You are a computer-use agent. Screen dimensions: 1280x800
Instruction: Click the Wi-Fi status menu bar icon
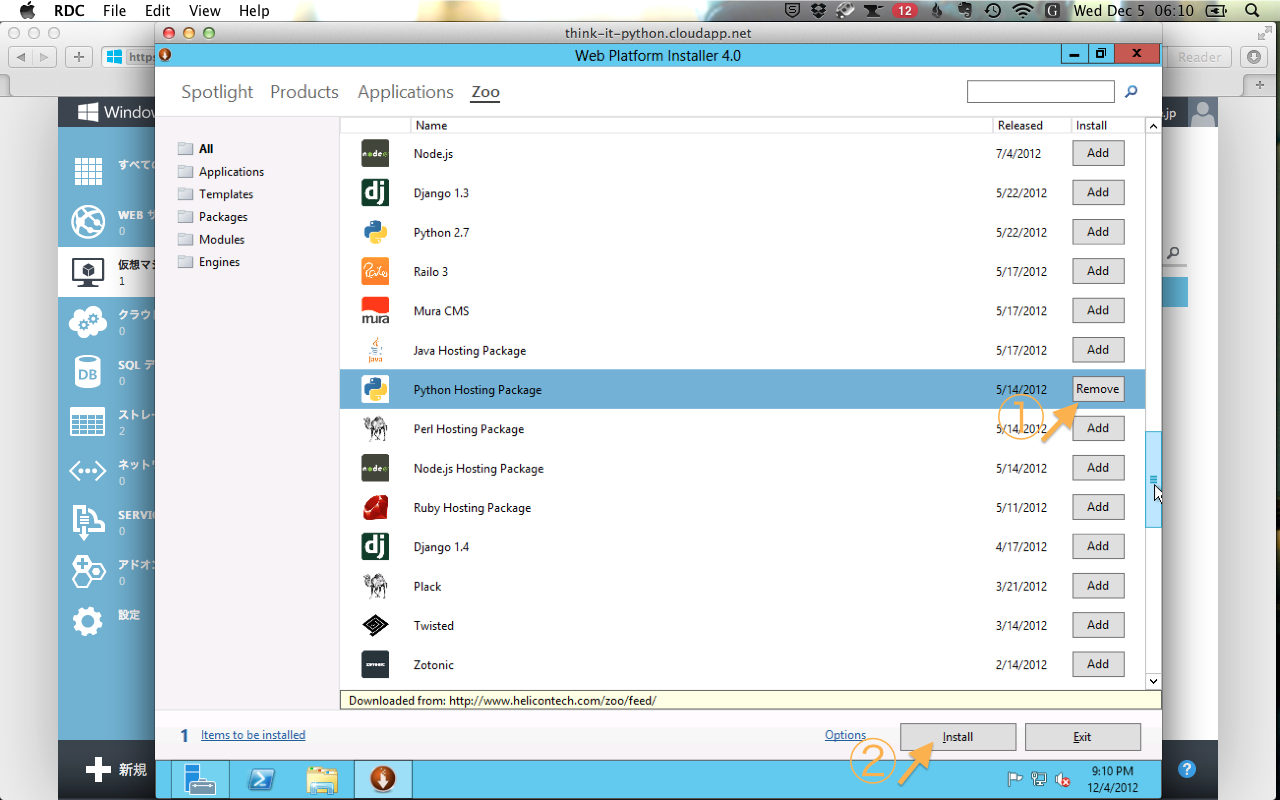coord(1022,11)
